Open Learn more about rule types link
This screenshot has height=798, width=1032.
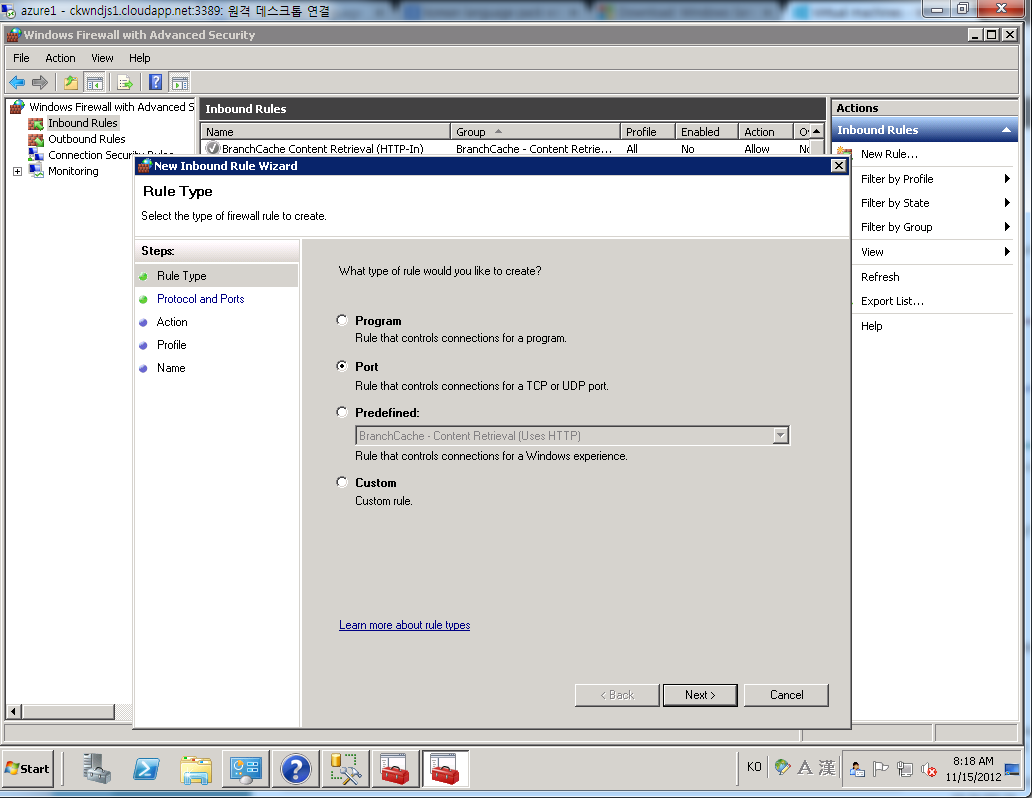tap(404, 625)
